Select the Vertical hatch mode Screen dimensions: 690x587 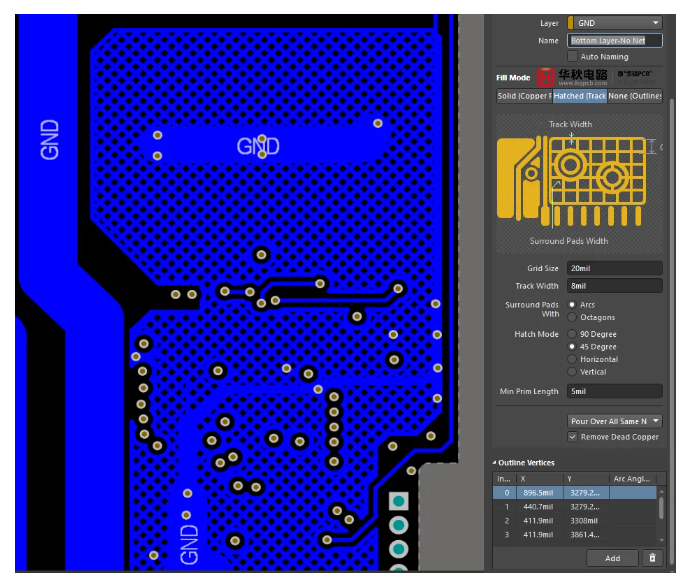(573, 372)
